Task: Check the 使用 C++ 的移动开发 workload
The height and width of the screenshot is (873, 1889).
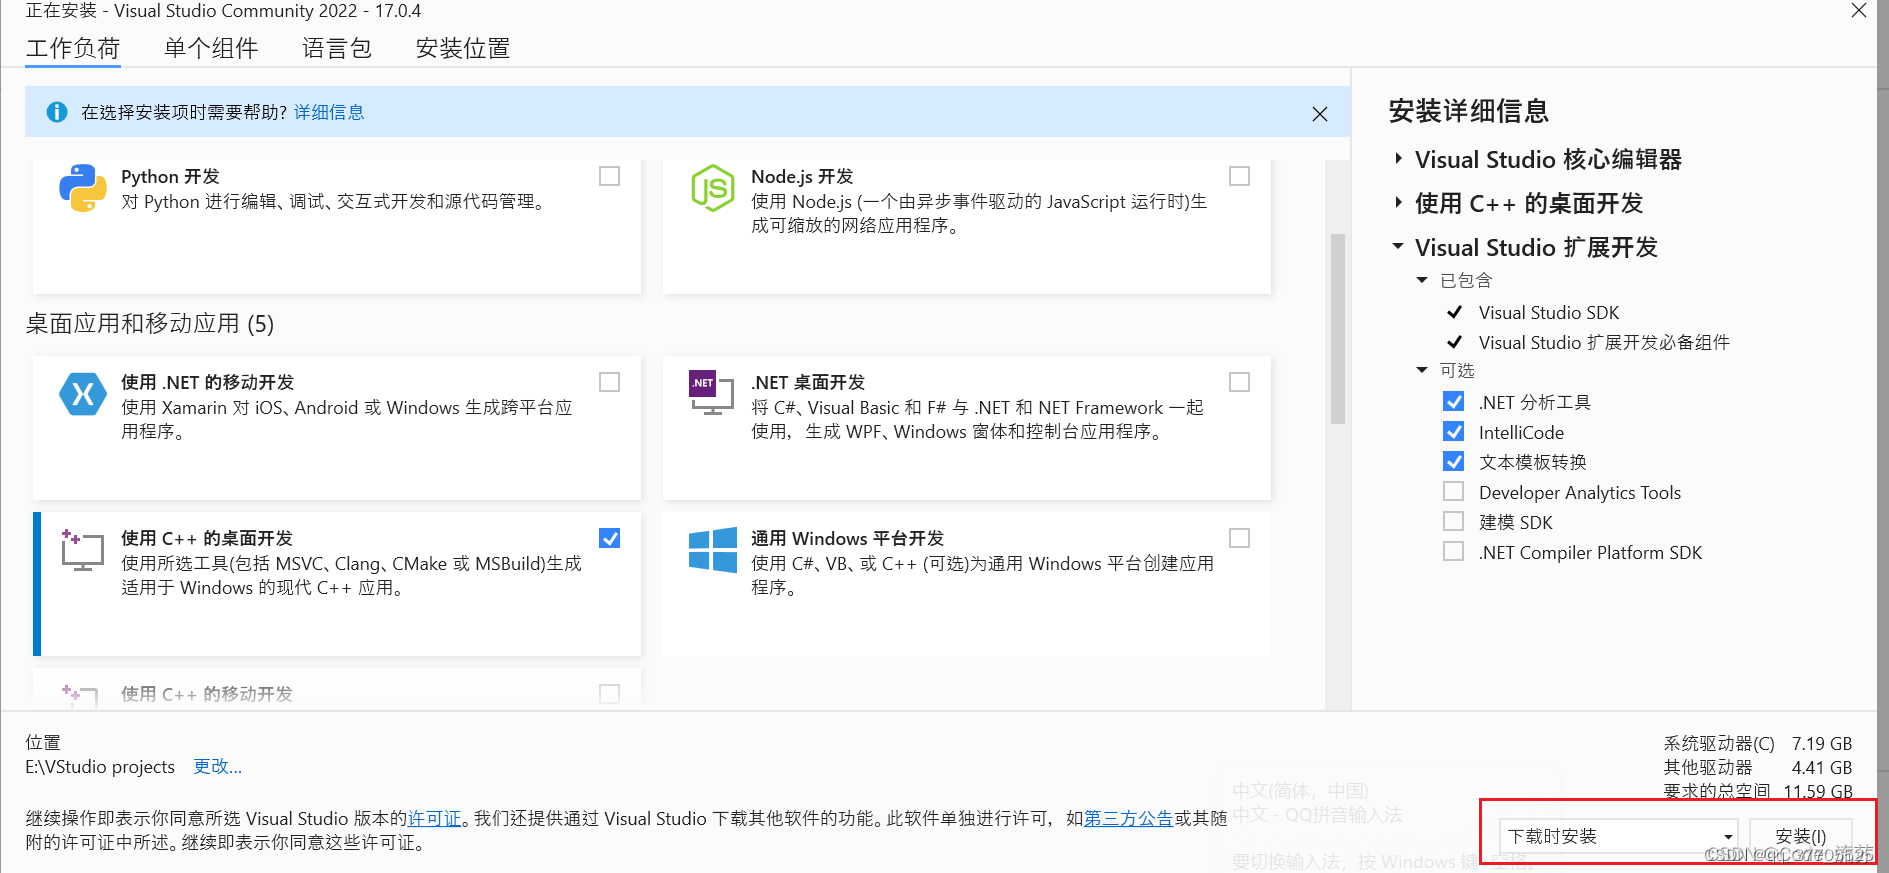Action: click(609, 693)
